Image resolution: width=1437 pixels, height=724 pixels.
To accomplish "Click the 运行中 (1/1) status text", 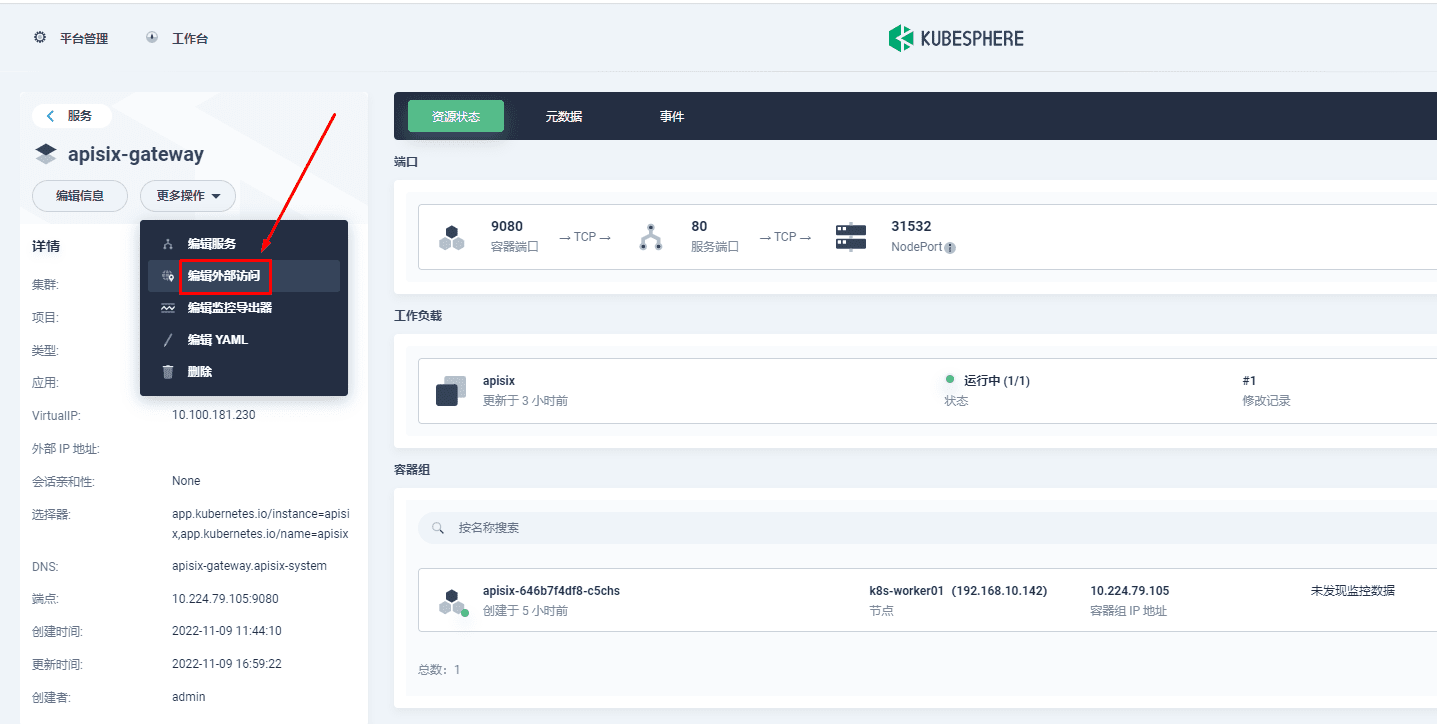I will 997,381.
